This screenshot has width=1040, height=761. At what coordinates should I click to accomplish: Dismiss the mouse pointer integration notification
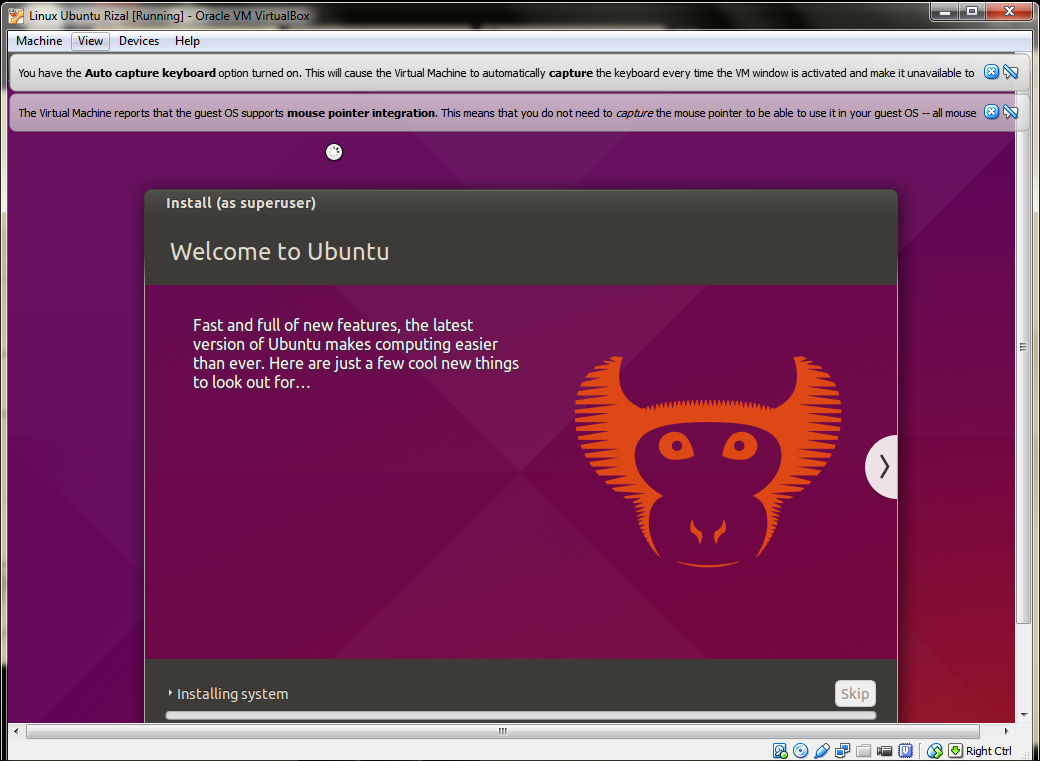point(991,112)
